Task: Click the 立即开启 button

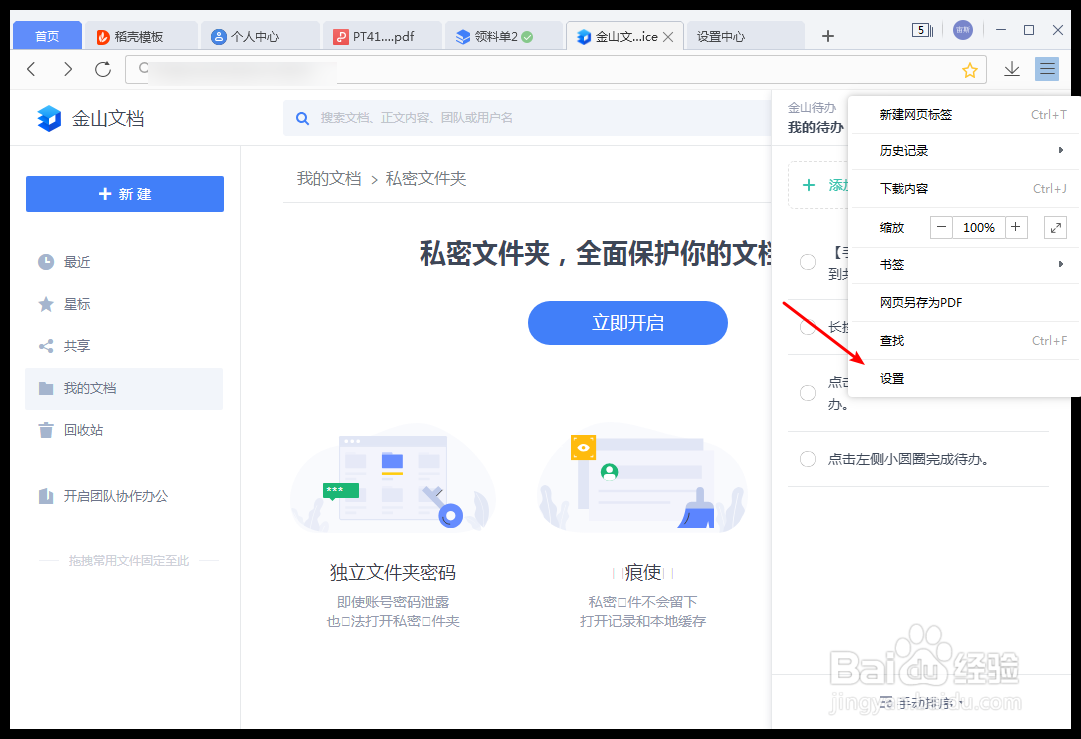Action: pos(627,323)
